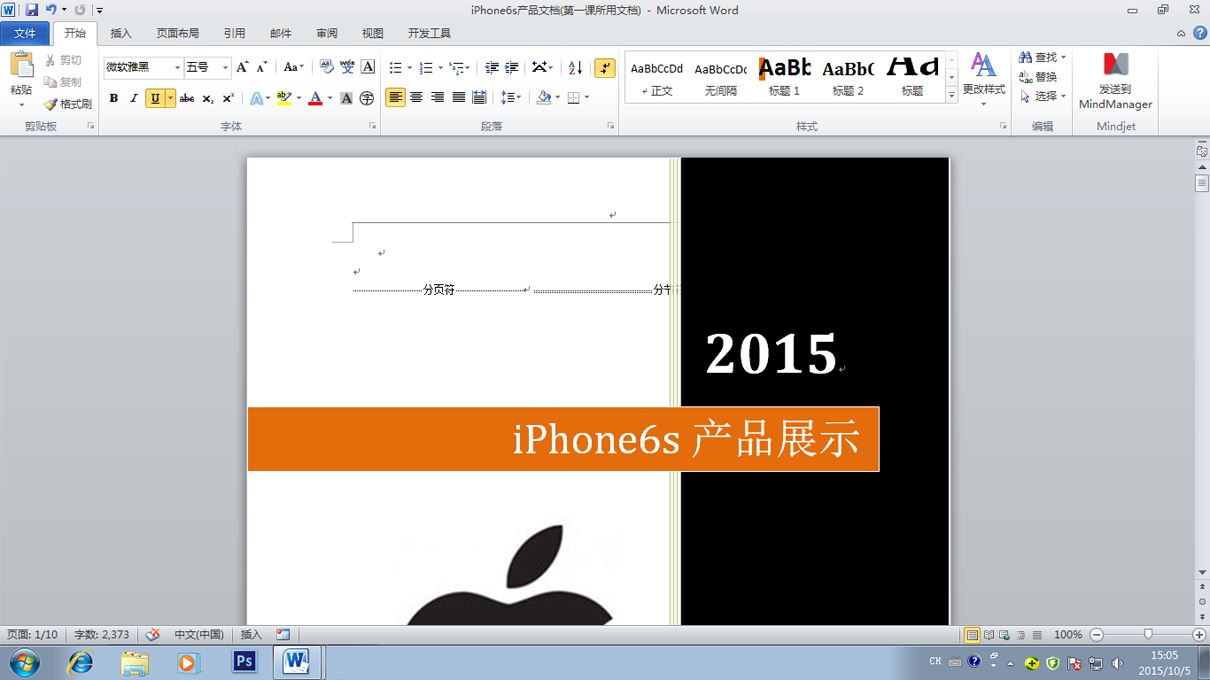Click the Enclose Characters icon
1210x680 pixels.
pos(367,98)
